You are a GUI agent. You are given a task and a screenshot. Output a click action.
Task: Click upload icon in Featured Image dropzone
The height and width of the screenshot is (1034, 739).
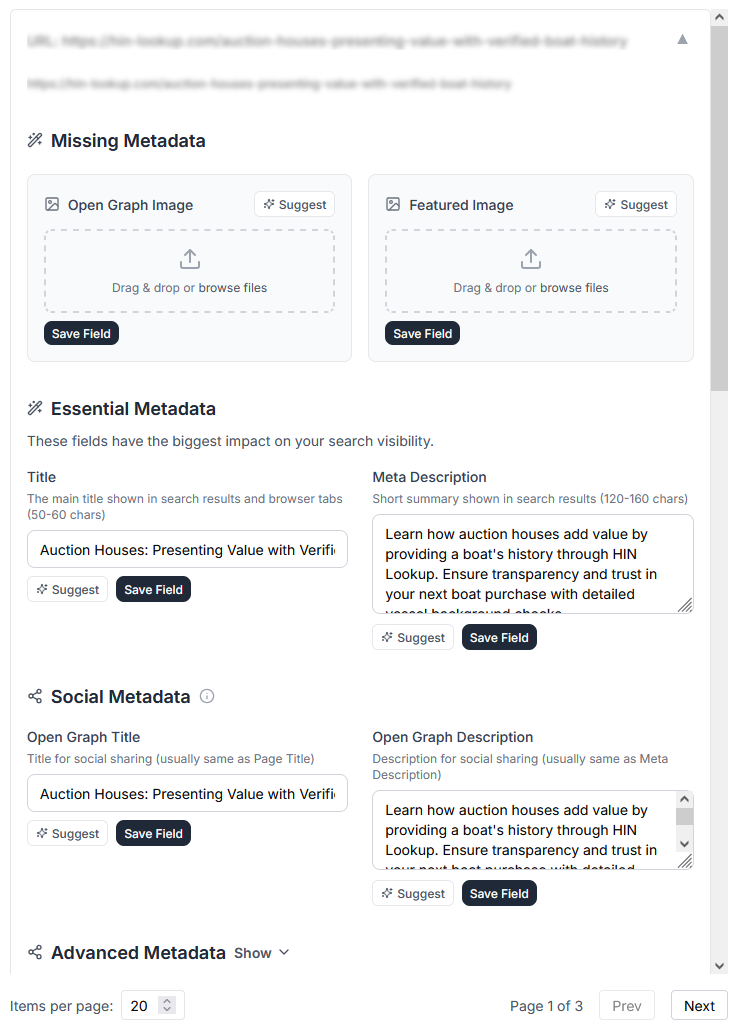(531, 259)
